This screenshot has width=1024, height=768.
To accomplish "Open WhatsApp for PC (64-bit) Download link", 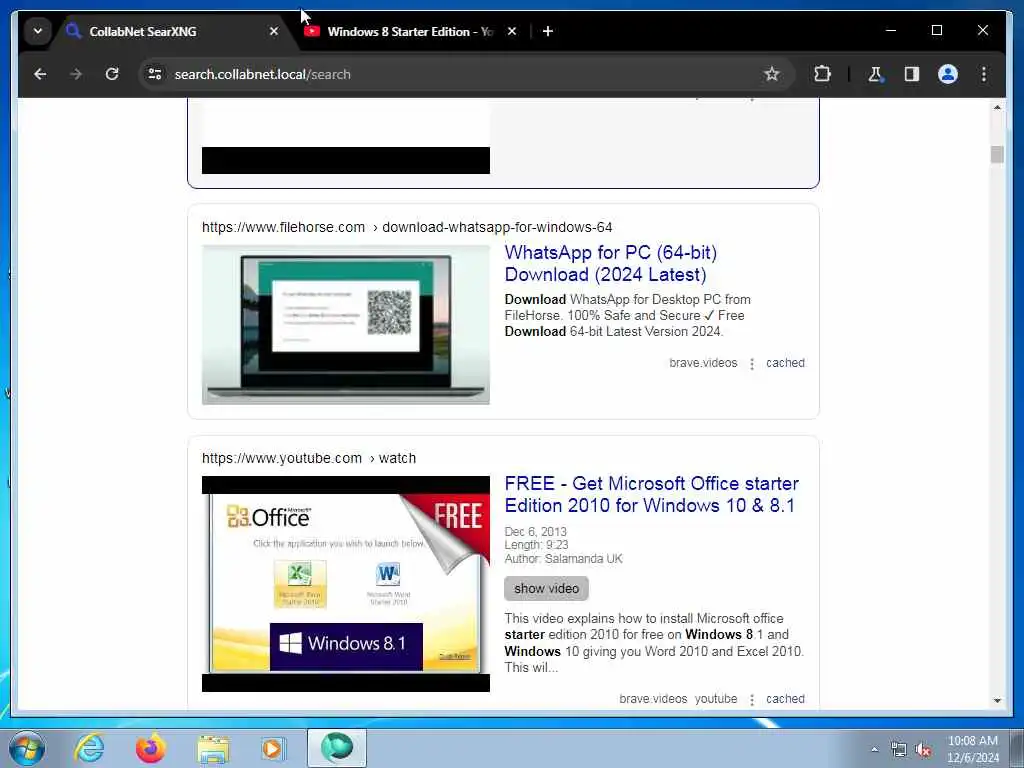I will click(x=611, y=263).
